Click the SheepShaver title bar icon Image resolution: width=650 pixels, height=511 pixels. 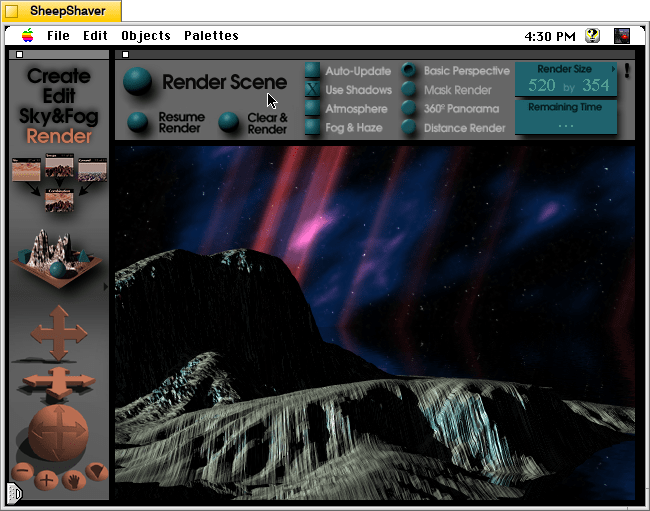click(12, 11)
